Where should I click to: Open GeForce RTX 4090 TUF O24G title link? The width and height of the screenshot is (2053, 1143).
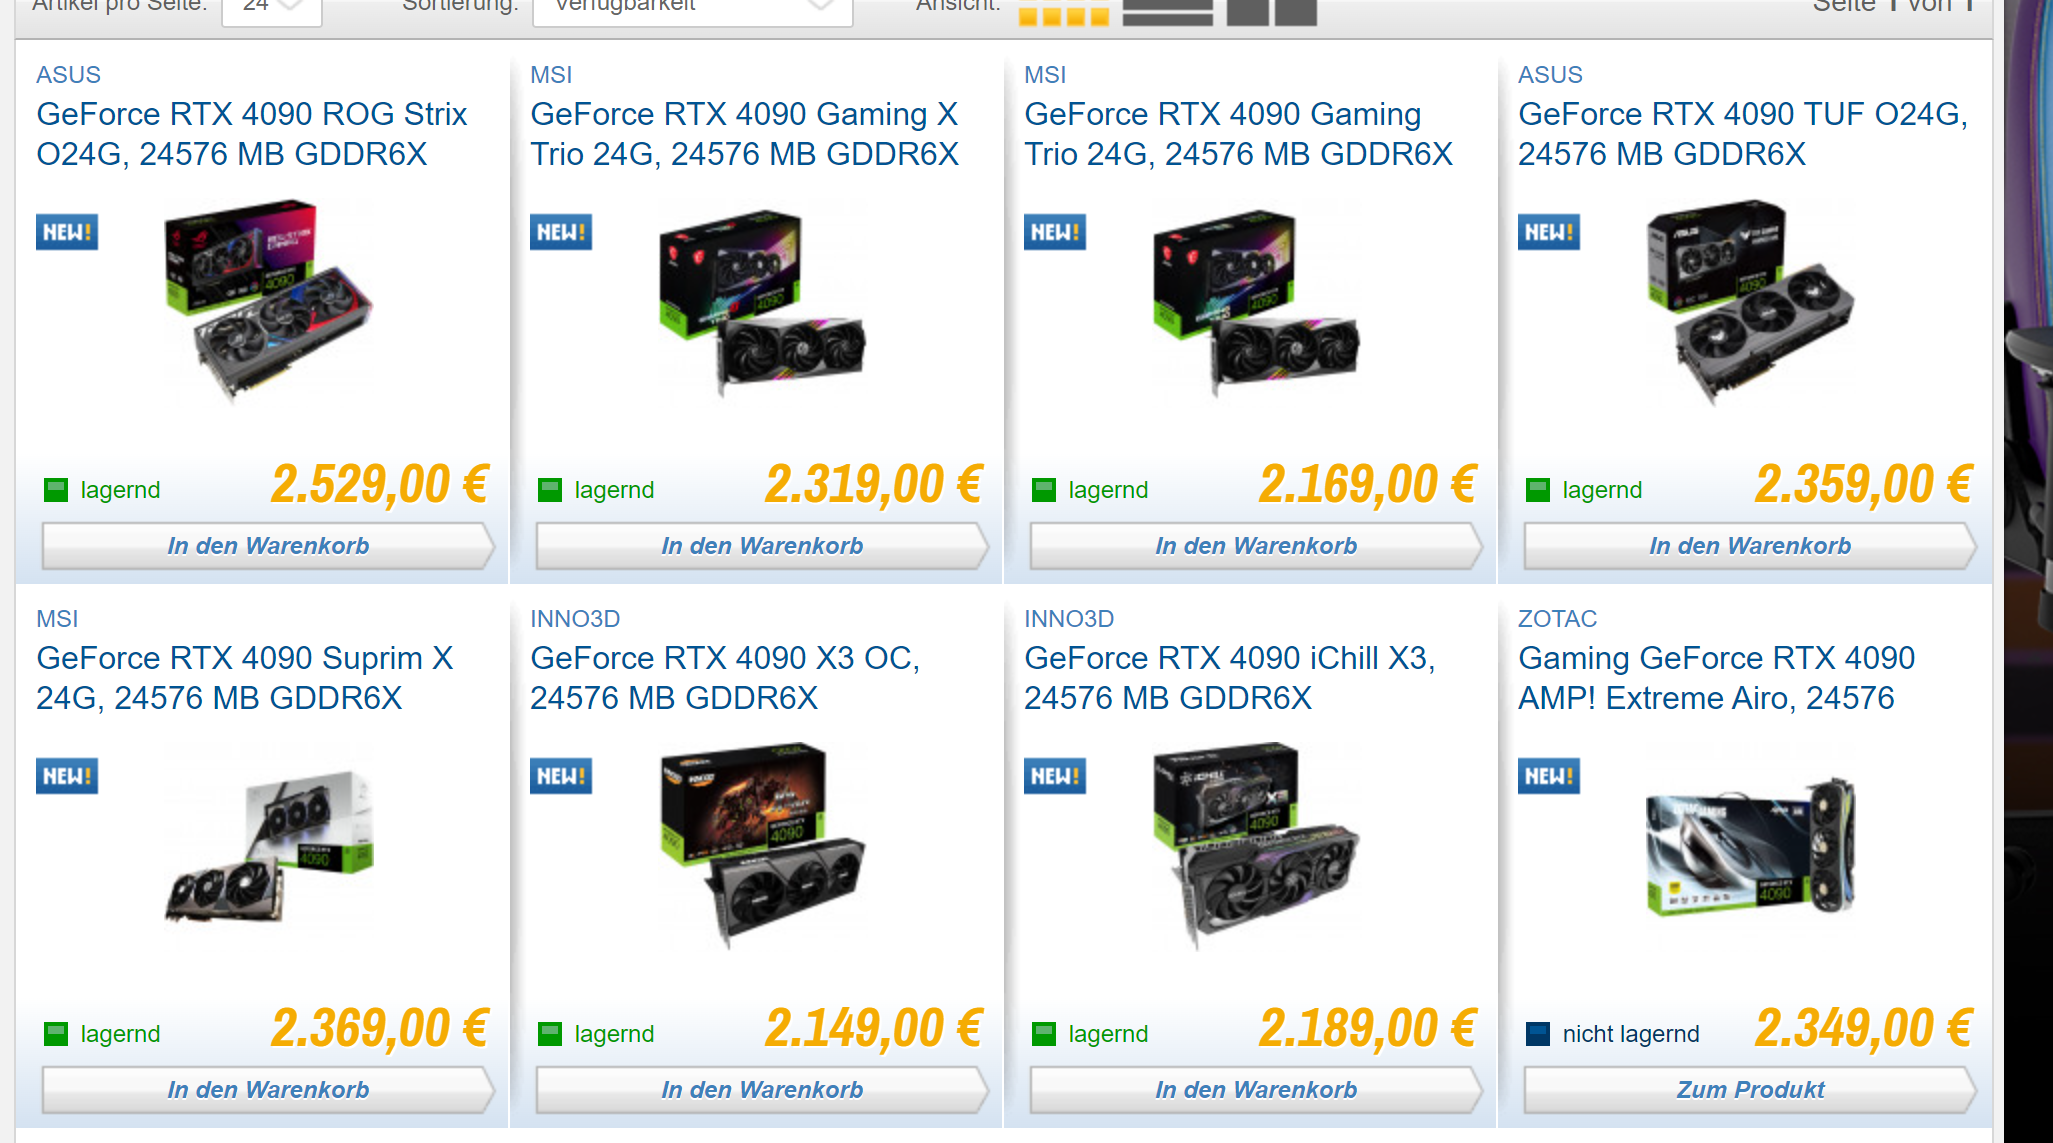click(x=1743, y=134)
